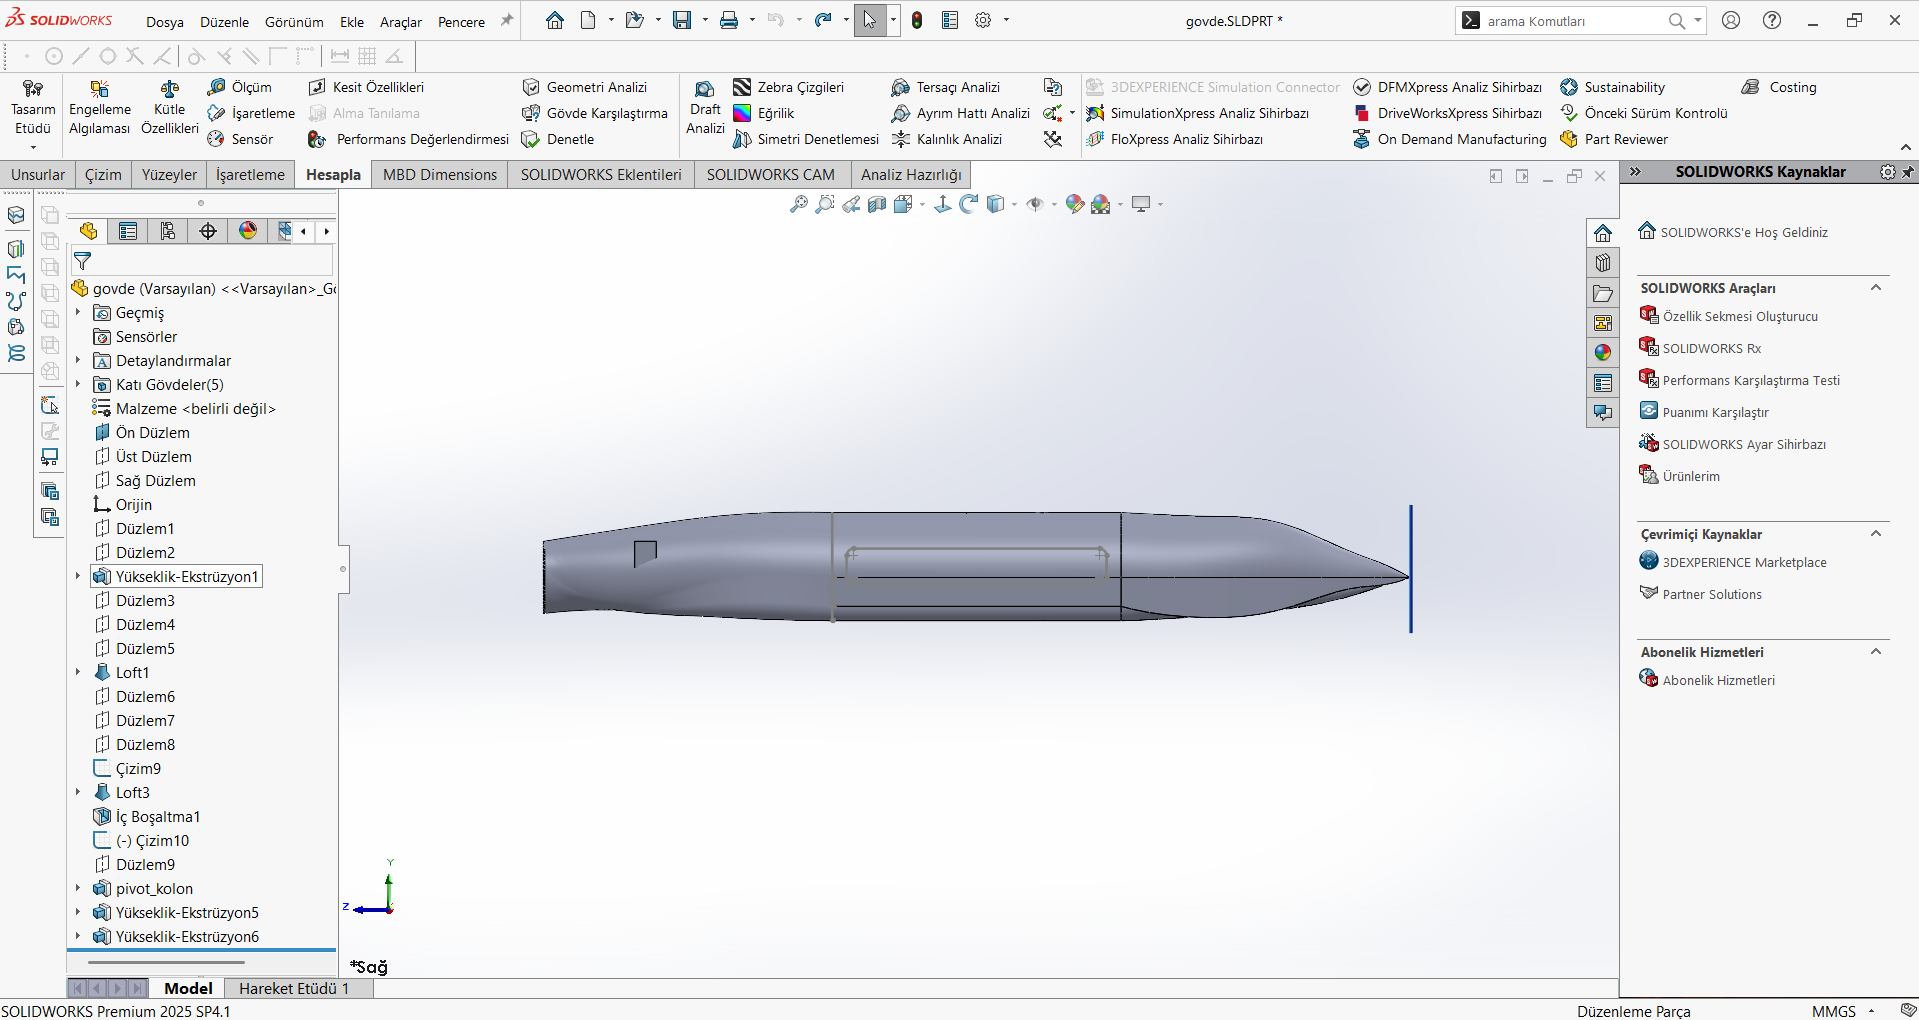Open the Araçlar menu
The height and width of the screenshot is (1020, 1919).
[x=401, y=21]
